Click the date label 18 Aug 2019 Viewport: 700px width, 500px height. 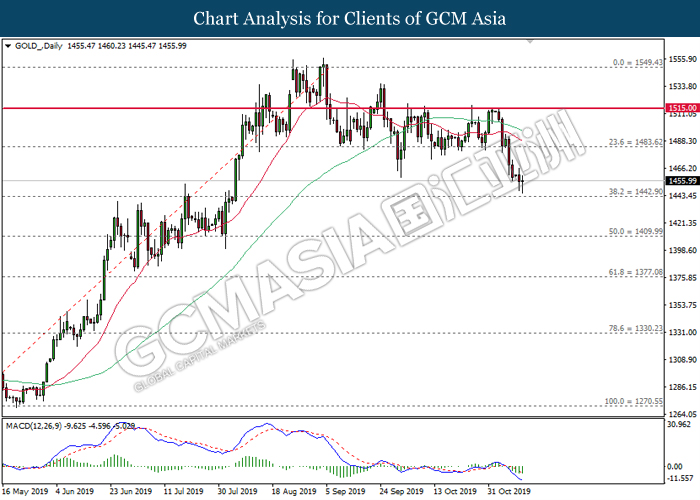294,491
